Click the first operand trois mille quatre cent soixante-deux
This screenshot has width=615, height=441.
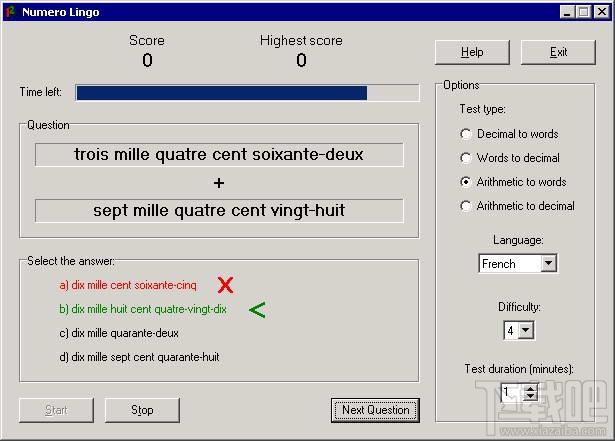[219, 155]
